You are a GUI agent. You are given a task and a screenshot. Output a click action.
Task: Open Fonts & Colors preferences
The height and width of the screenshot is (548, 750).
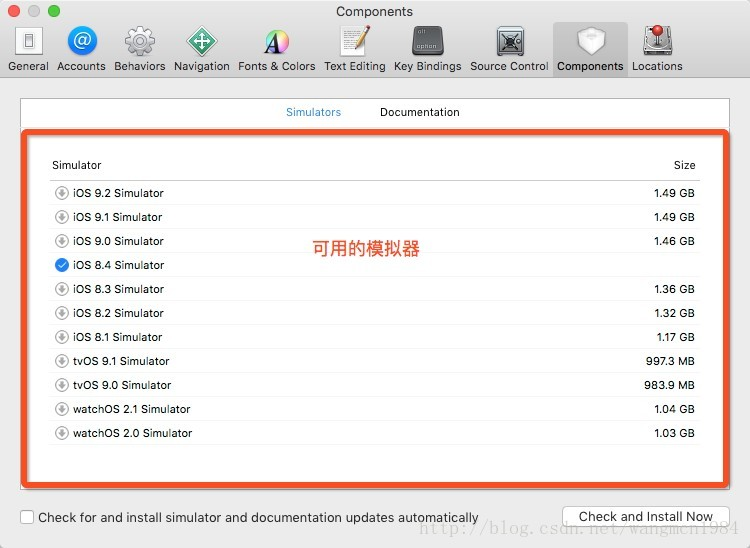click(x=276, y=49)
